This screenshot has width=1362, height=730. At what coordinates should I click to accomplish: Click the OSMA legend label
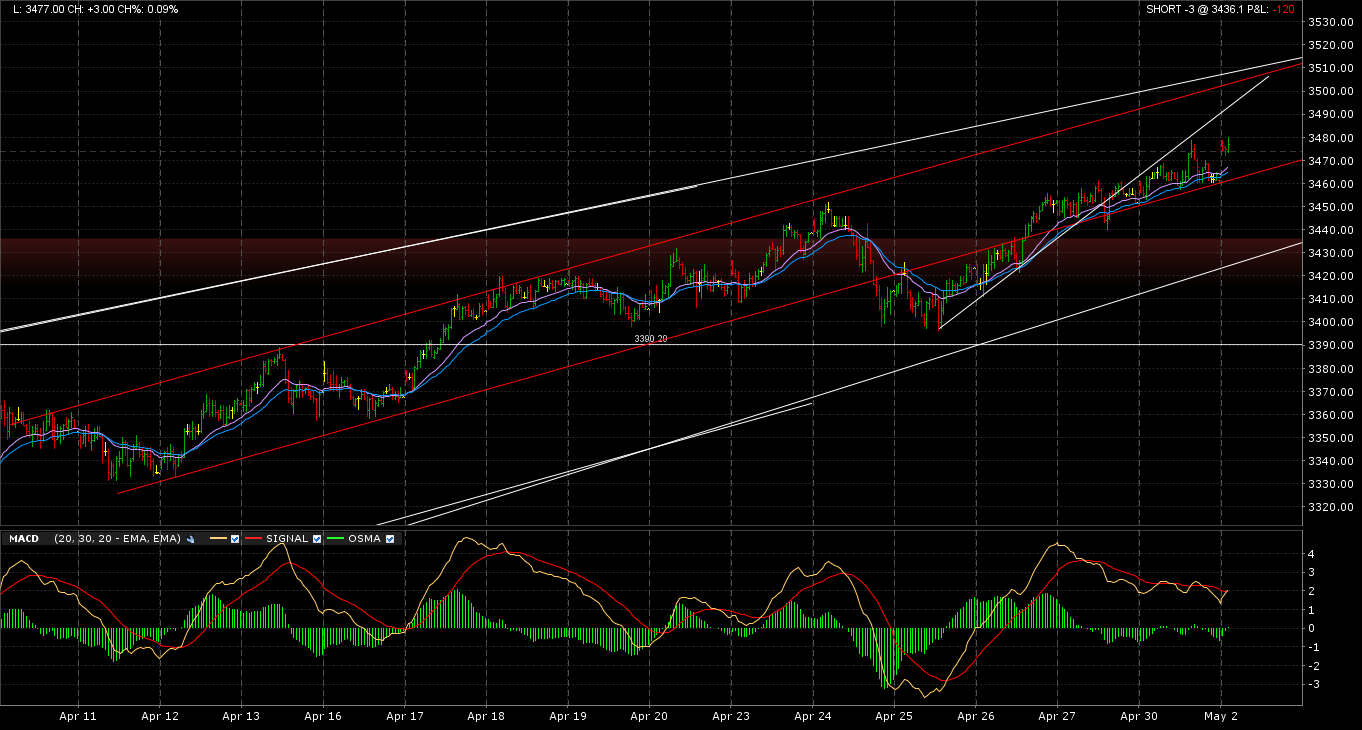coord(365,539)
